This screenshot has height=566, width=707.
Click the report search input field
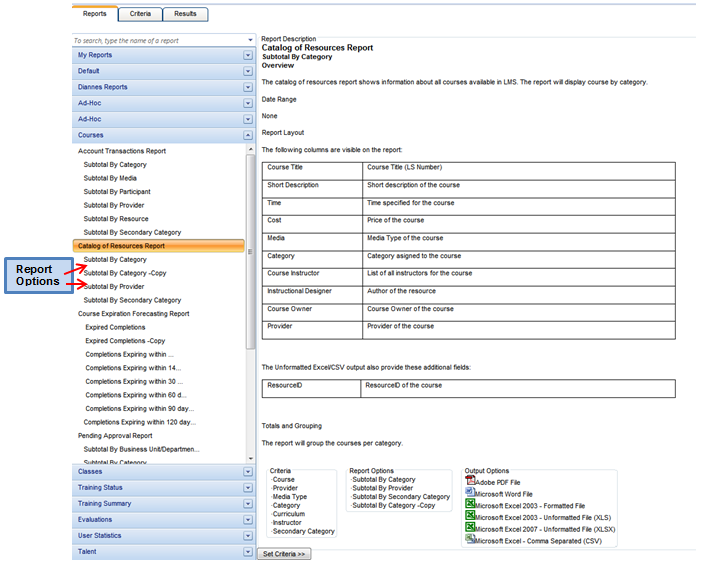(158, 41)
